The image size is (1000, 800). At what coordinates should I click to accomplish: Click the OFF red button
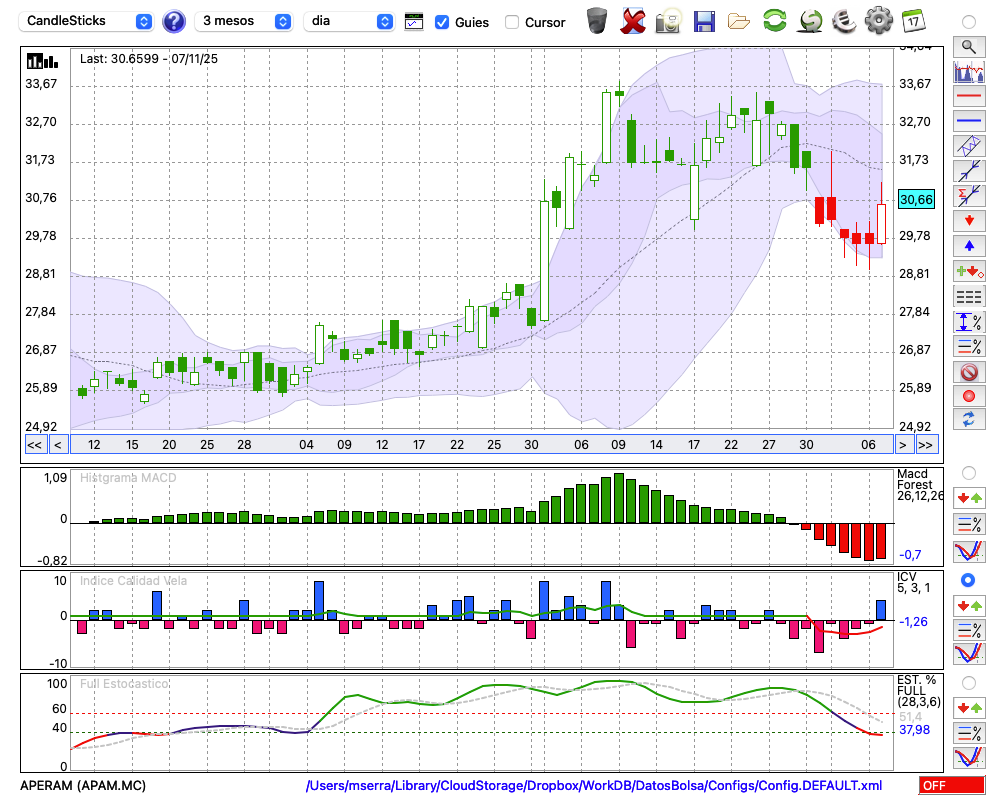(951, 786)
